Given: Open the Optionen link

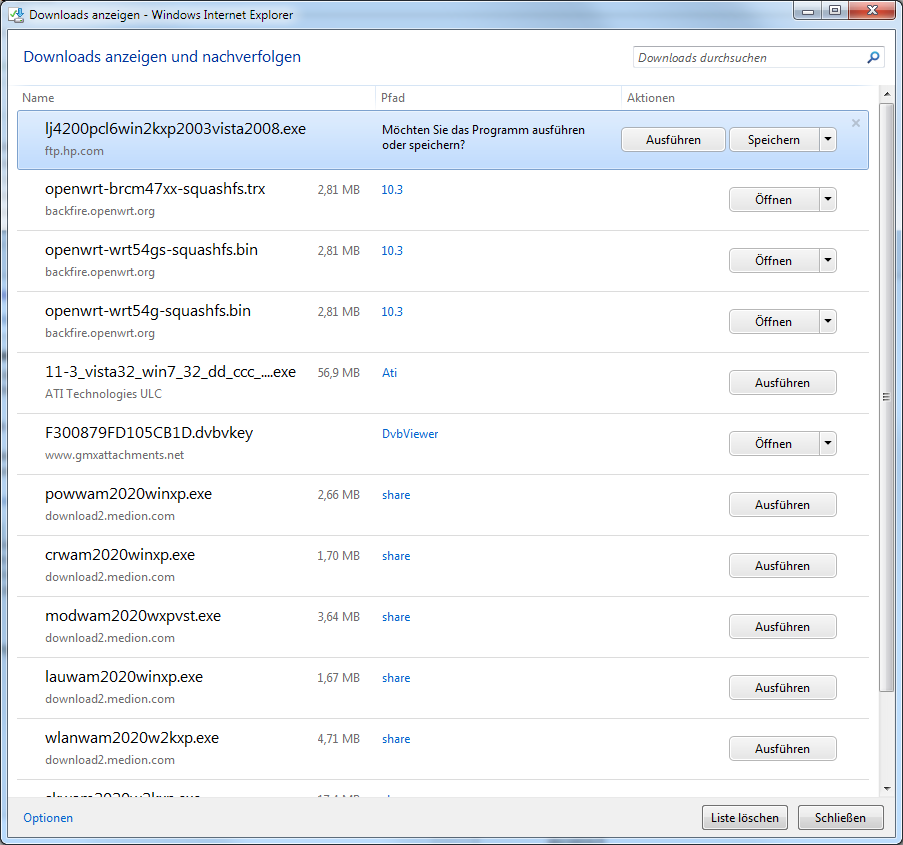Looking at the screenshot, I should tap(48, 818).
